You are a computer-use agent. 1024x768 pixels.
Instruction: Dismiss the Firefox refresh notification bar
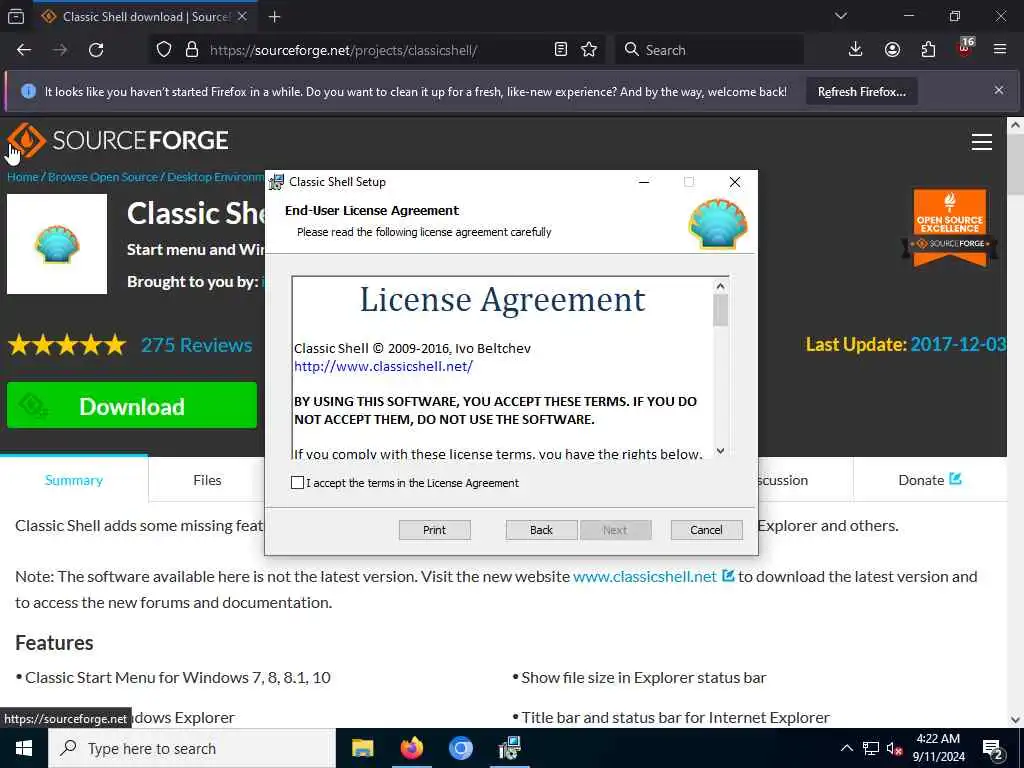pos(999,90)
